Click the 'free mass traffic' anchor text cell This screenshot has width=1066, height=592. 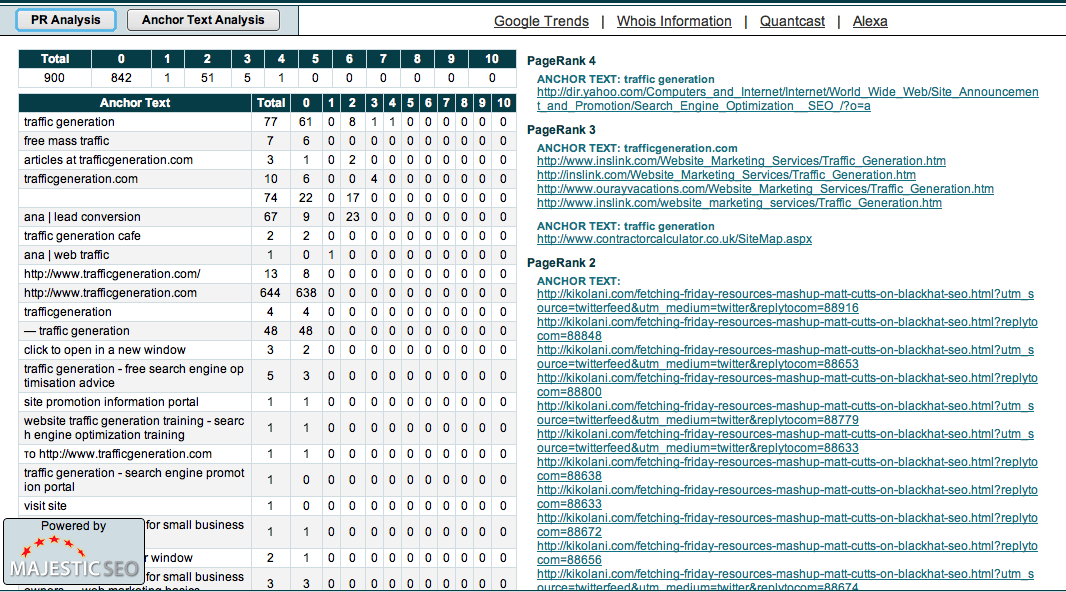coord(66,141)
